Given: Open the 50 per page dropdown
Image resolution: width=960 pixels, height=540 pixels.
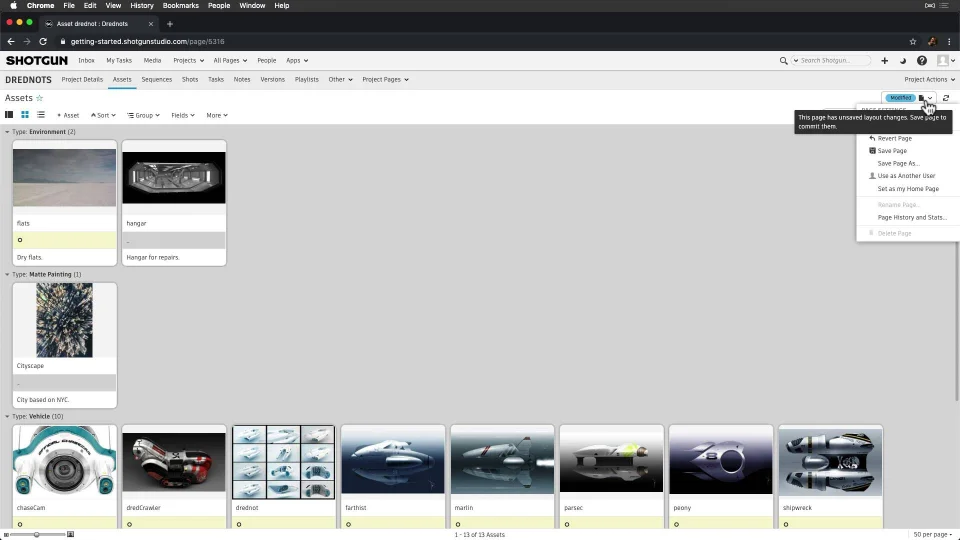Looking at the screenshot, I should [933, 535].
